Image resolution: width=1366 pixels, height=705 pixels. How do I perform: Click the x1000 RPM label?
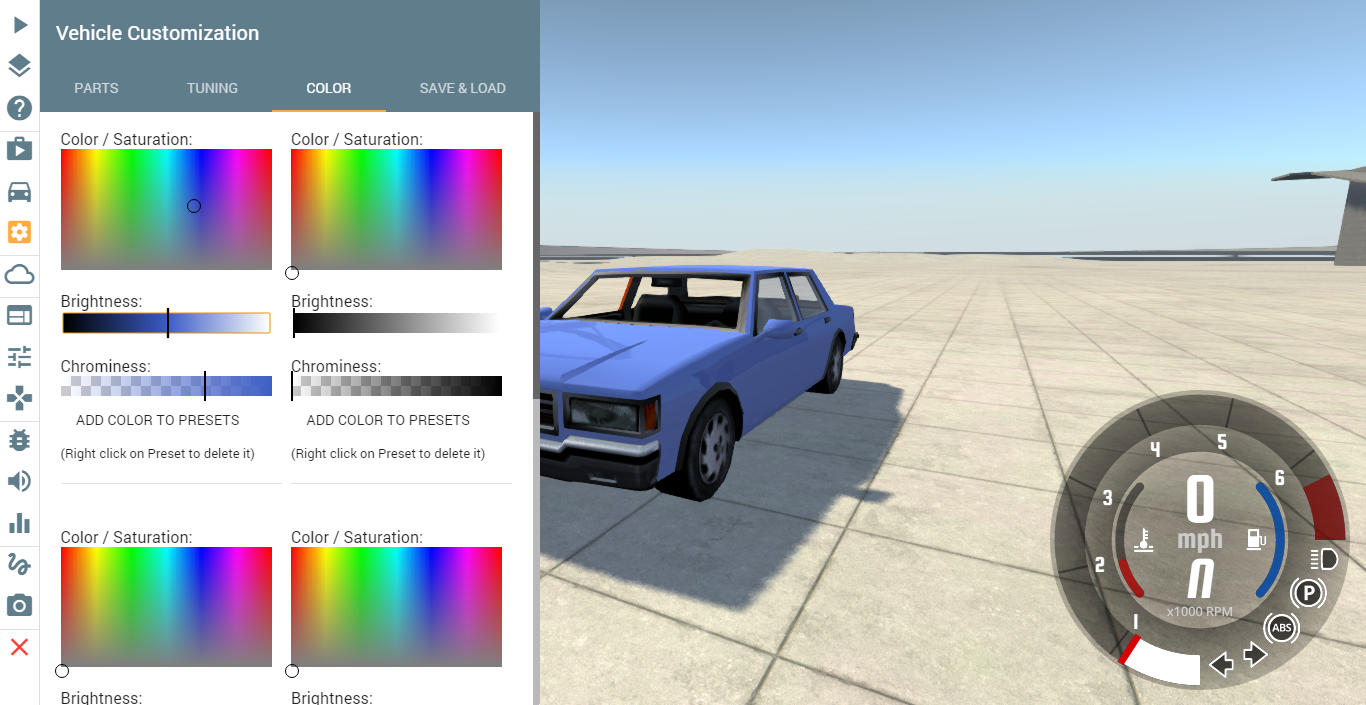click(x=1199, y=611)
